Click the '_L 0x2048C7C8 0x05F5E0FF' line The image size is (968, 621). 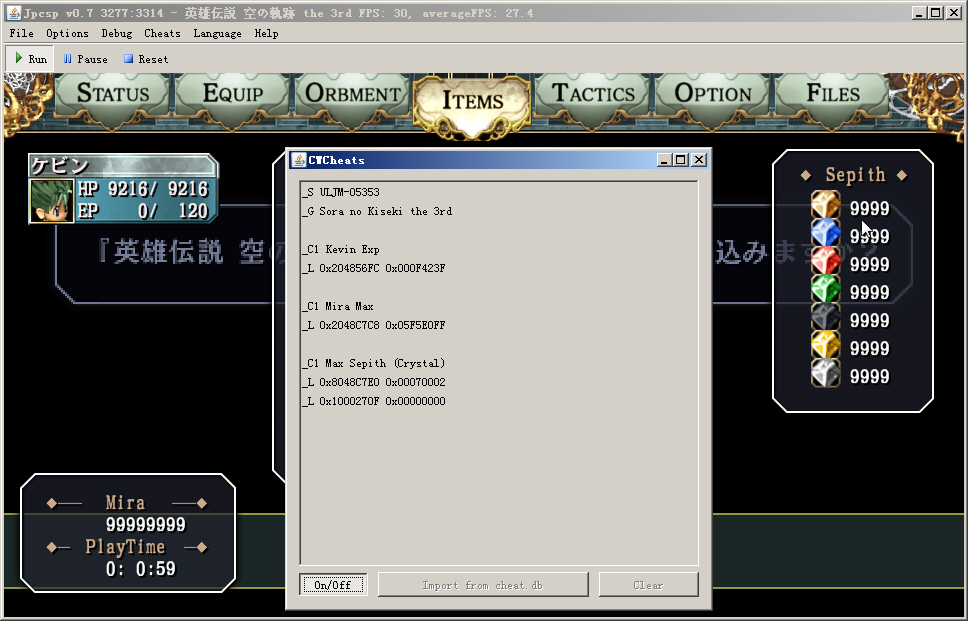(x=373, y=325)
